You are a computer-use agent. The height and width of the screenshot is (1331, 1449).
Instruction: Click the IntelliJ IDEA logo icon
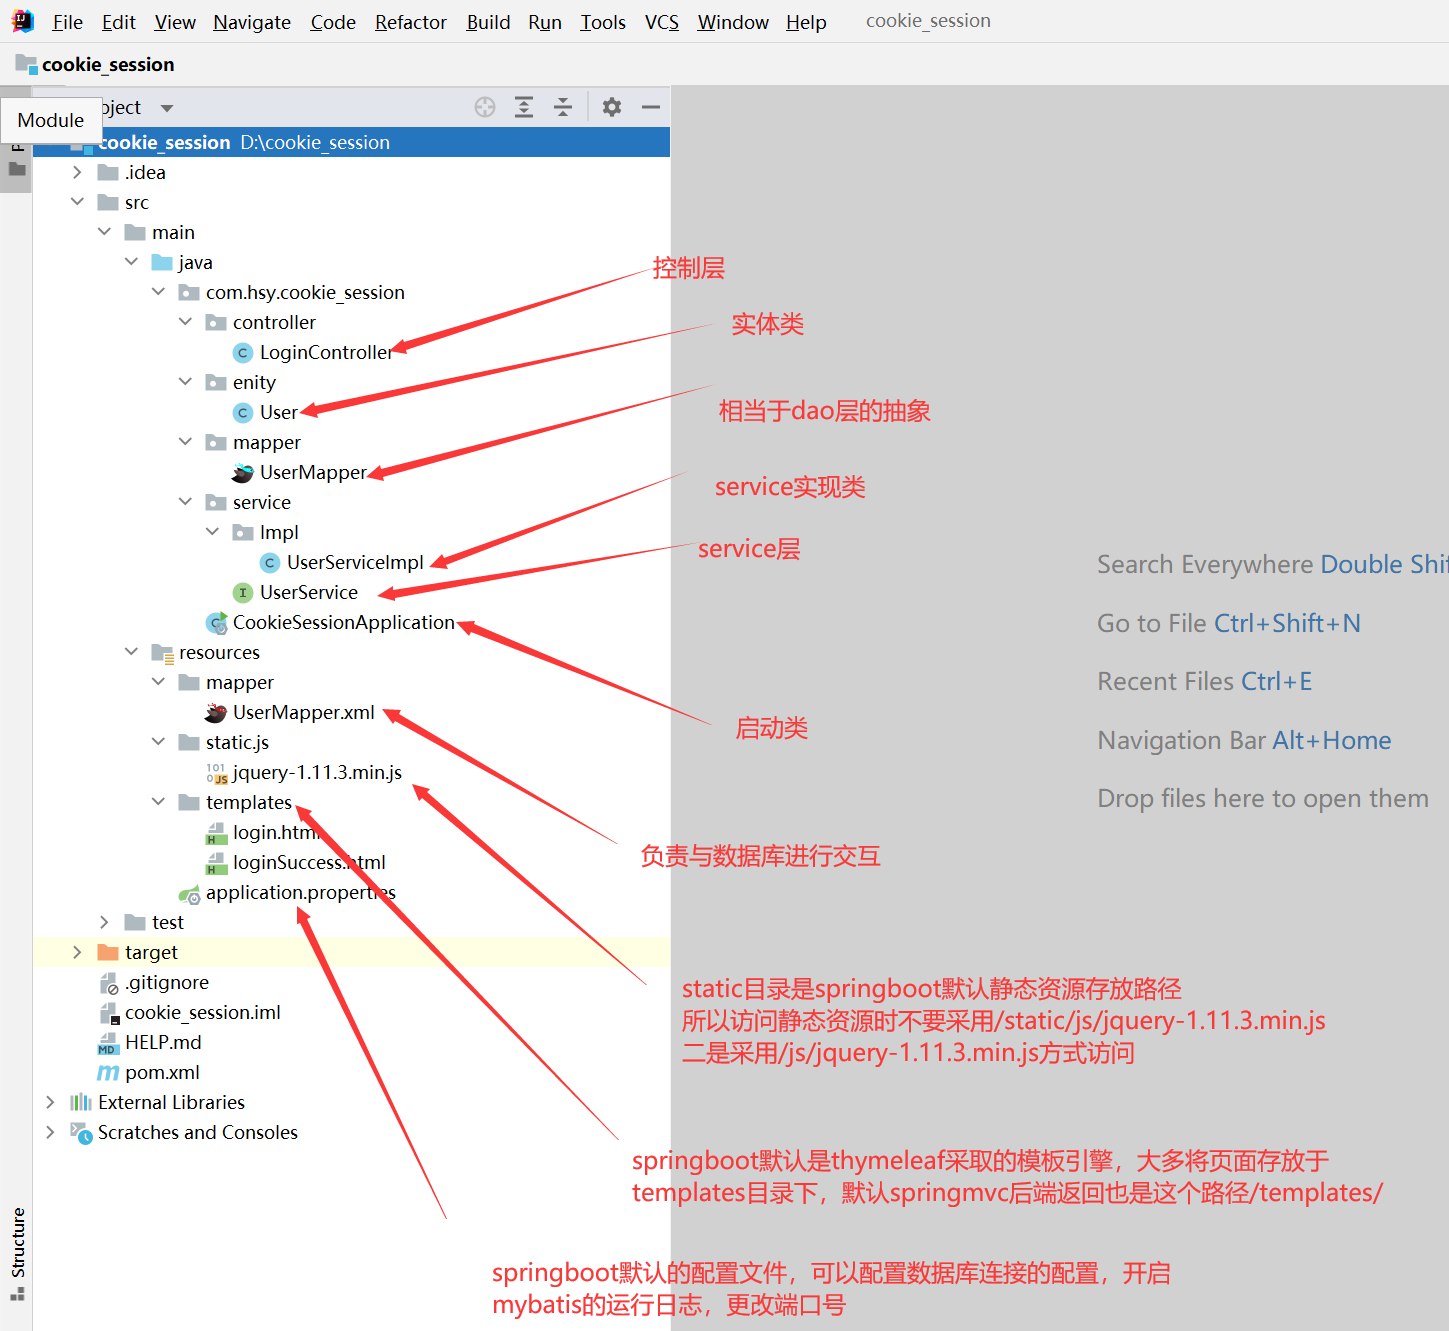point(22,21)
